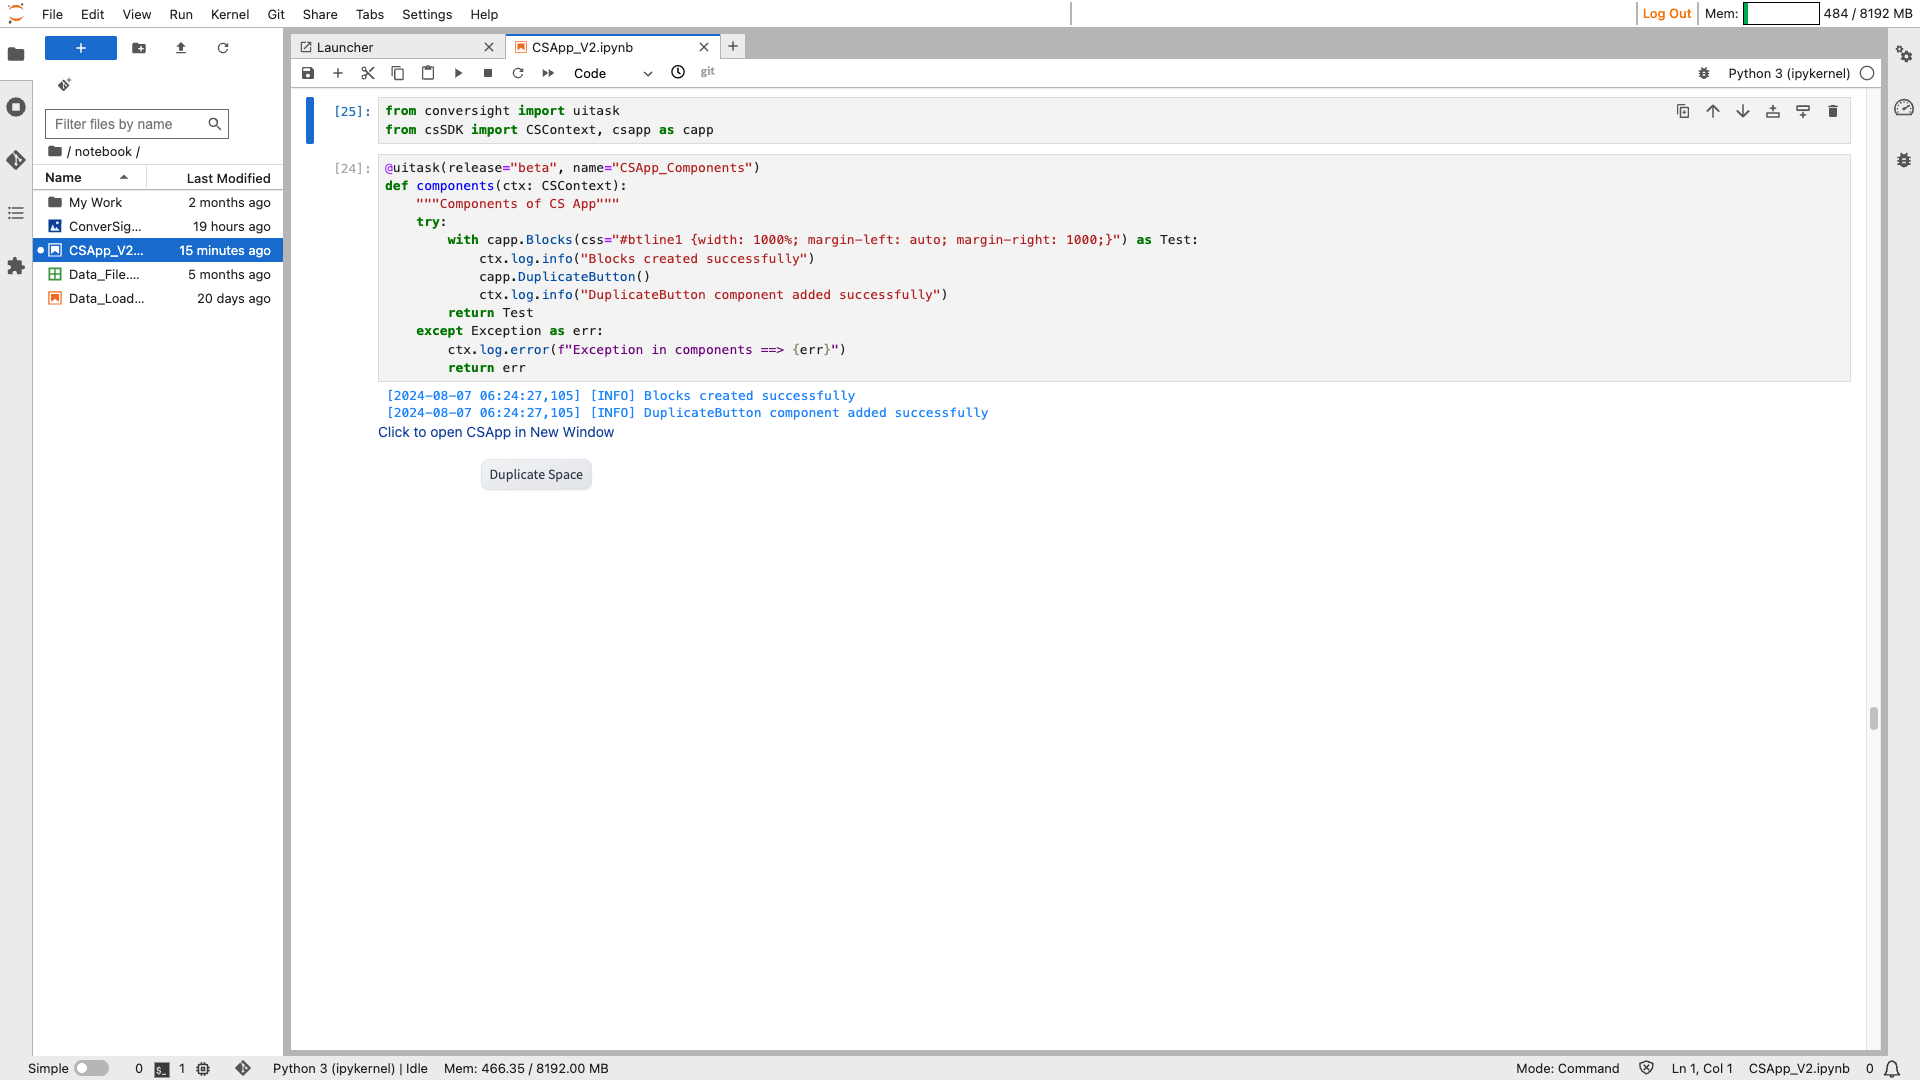Open the file browser sidebar icon
The width and height of the screenshot is (1920, 1080).
coord(16,54)
